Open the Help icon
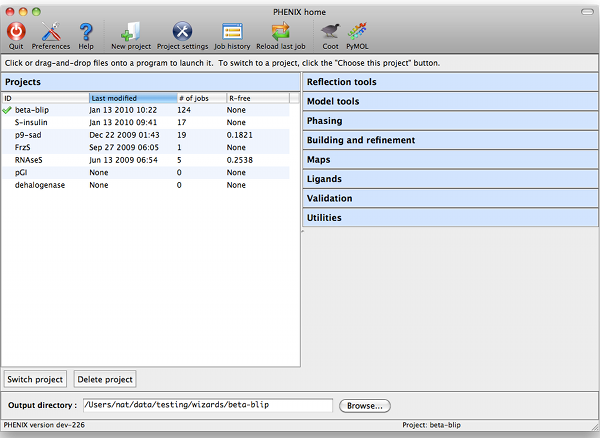This screenshot has height=438, width=600. coord(86,32)
